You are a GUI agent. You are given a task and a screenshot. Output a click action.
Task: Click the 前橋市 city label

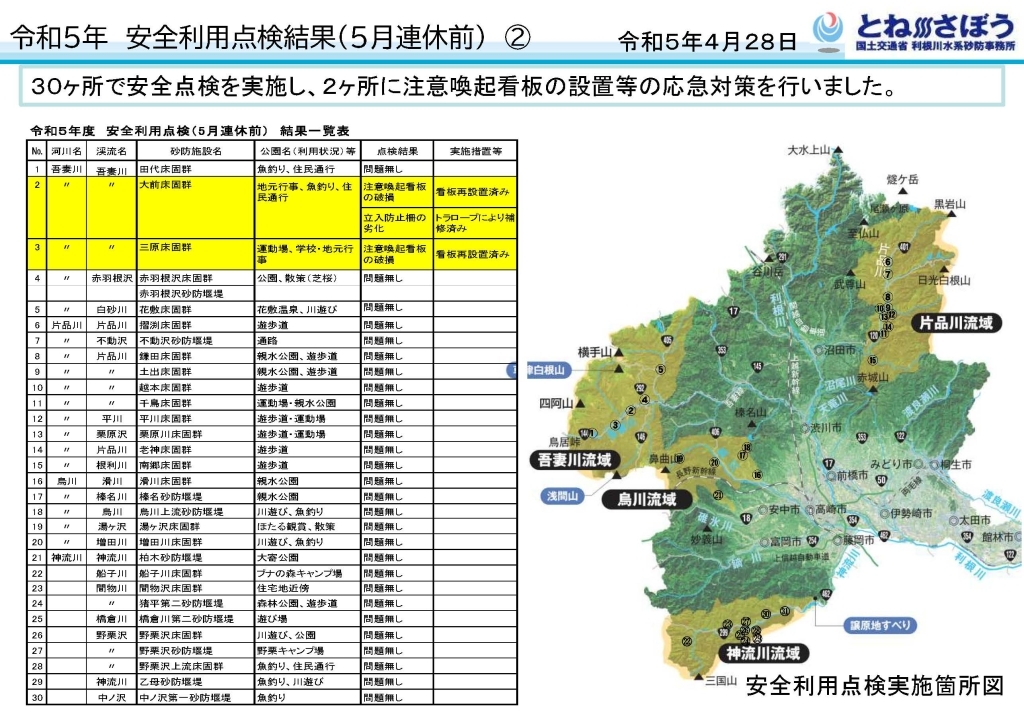click(x=852, y=475)
